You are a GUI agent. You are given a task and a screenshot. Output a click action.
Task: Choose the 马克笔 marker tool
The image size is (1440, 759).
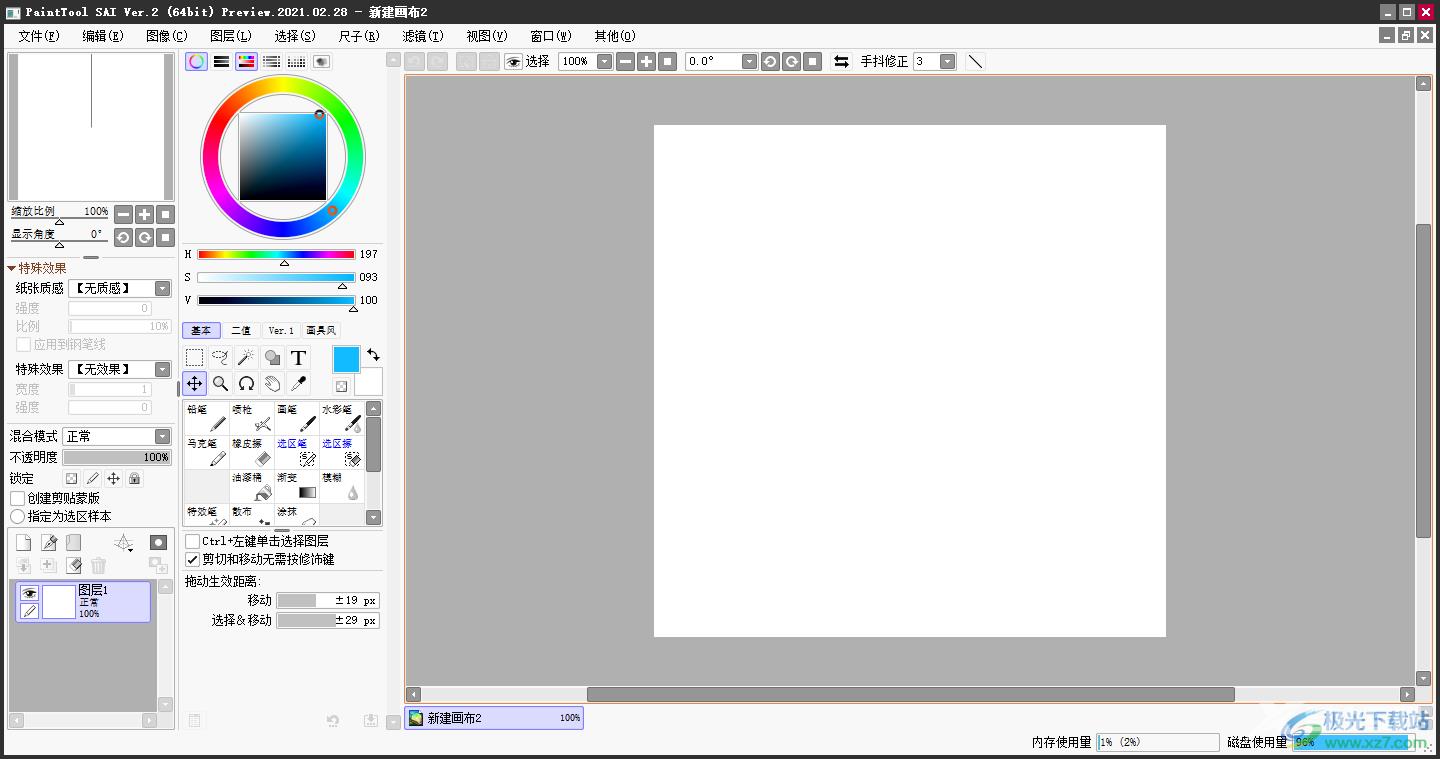(x=207, y=453)
